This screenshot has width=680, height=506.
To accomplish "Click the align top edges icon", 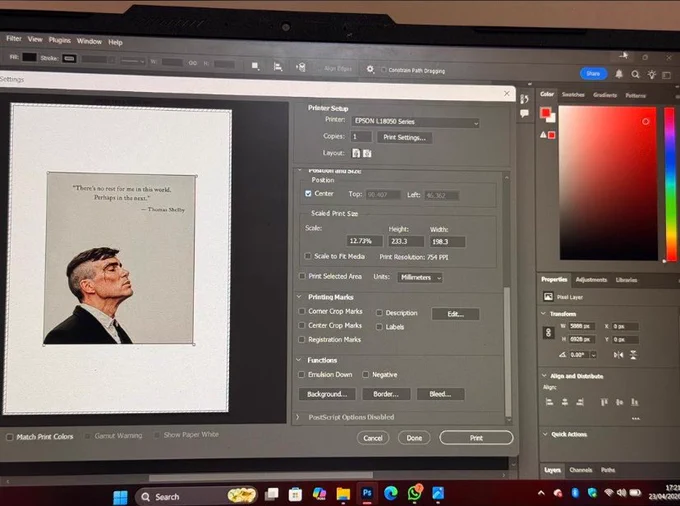I will 604,402.
